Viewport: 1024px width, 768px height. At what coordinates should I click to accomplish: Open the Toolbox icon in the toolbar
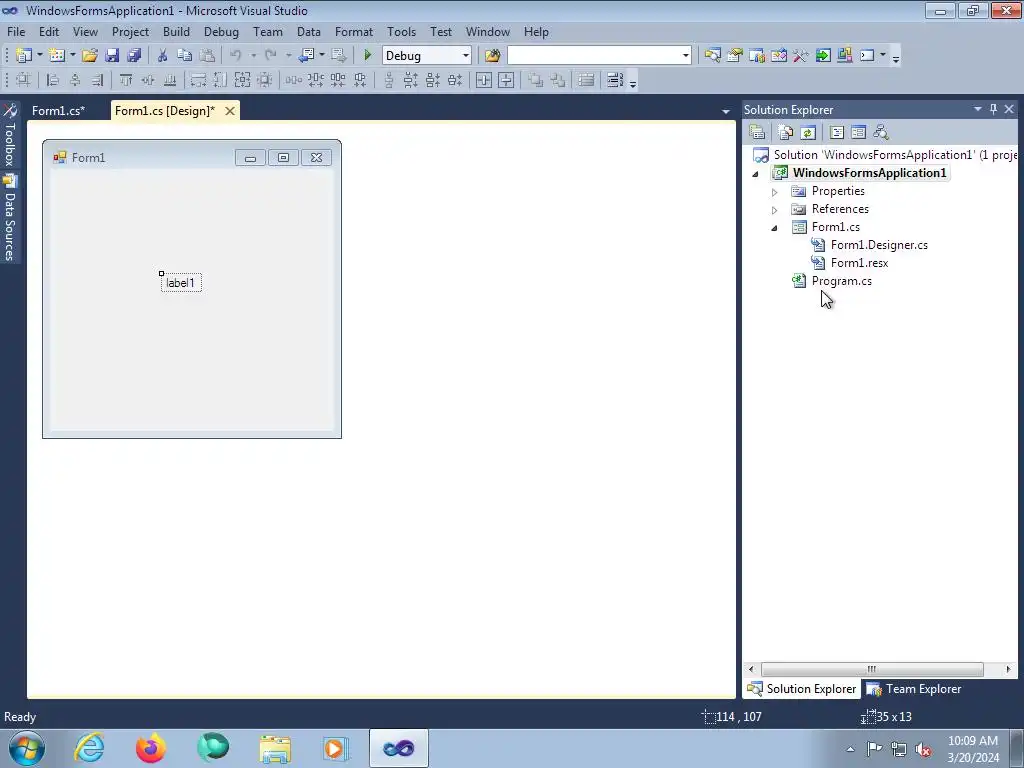801,56
